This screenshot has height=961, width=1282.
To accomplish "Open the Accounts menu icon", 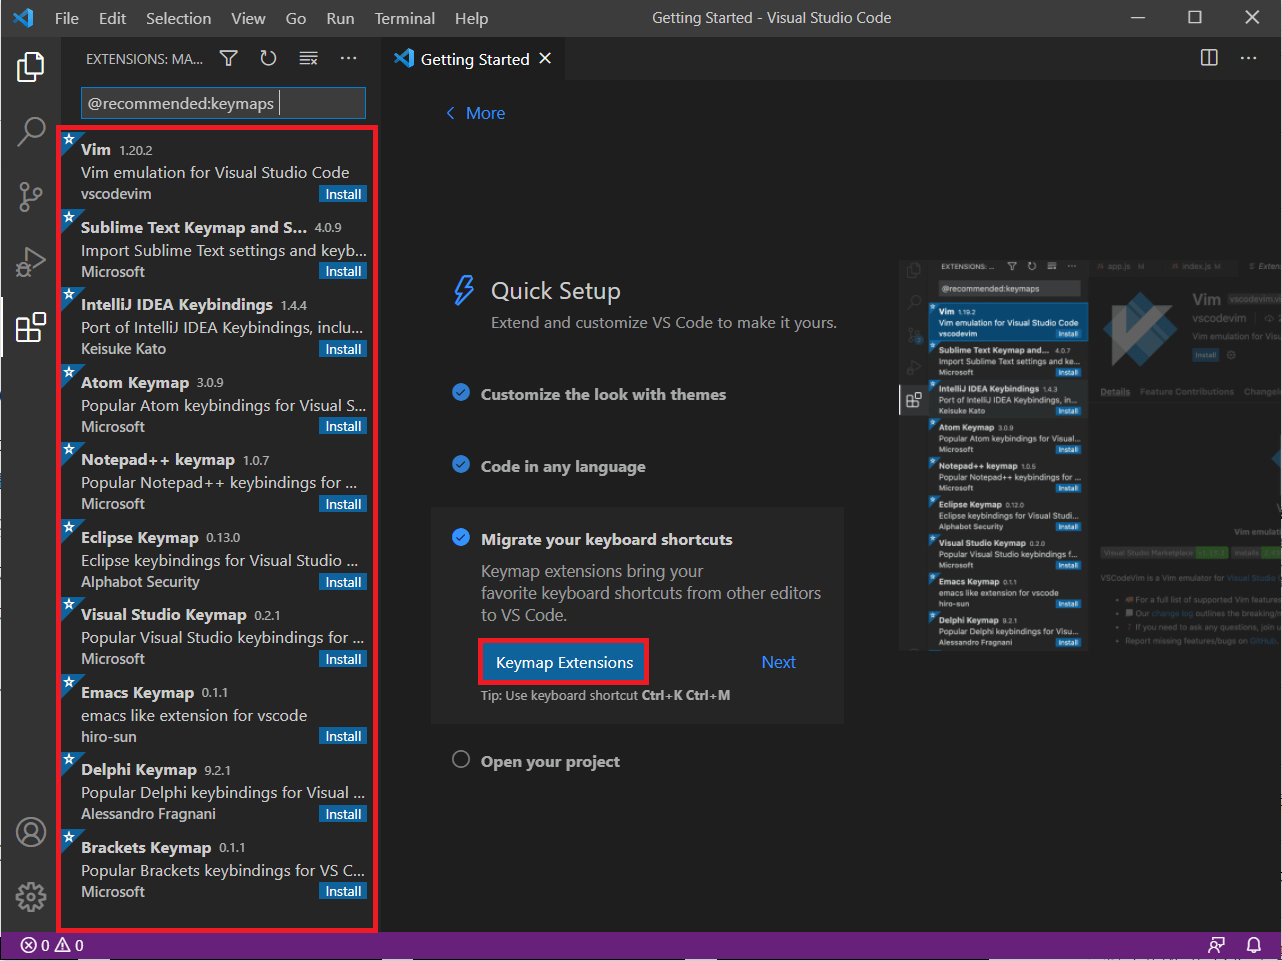I will coord(31,832).
